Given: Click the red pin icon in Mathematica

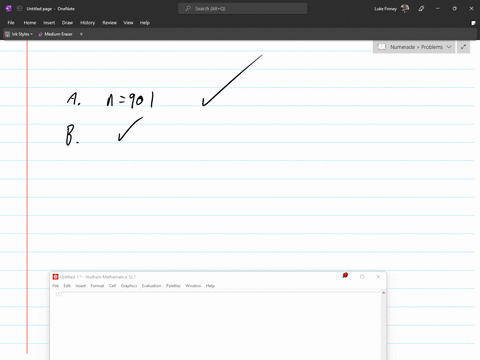Looking at the screenshot, I should (x=345, y=275).
